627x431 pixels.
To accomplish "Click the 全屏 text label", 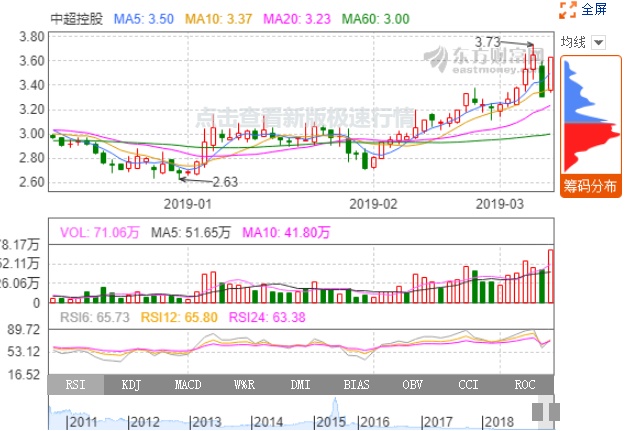I will tap(594, 10).
